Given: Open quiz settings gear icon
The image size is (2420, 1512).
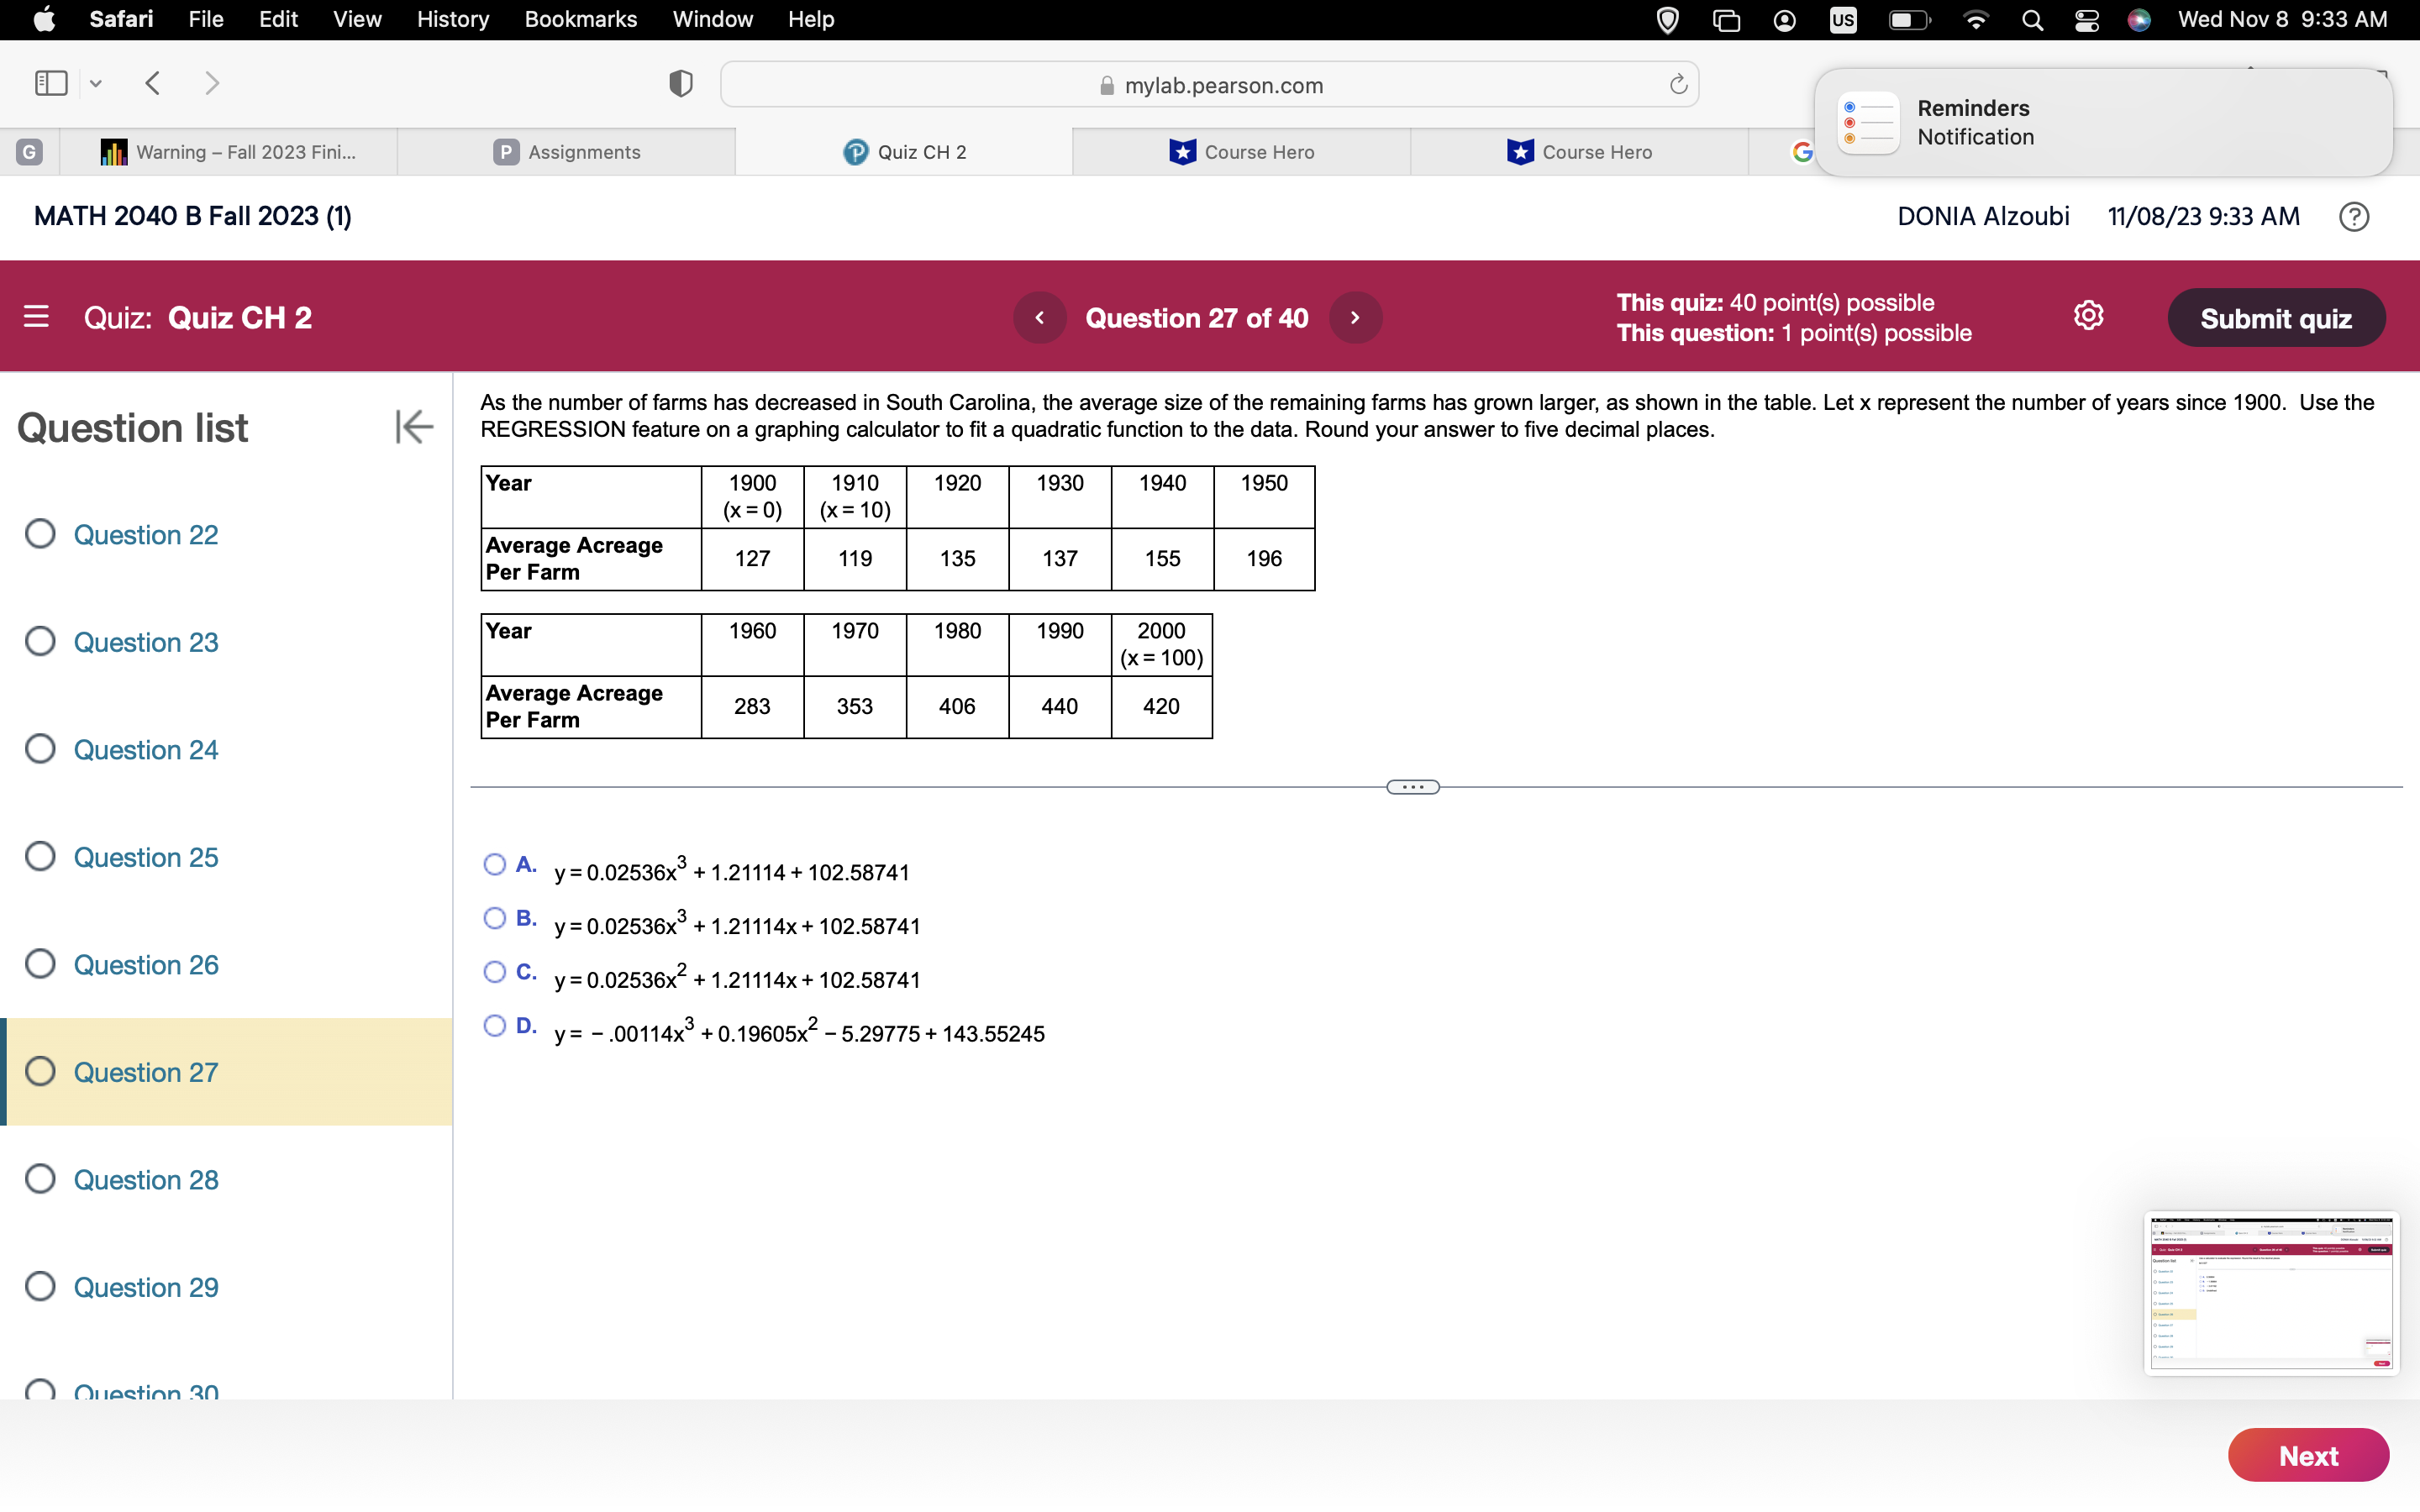Looking at the screenshot, I should pos(2088,316).
